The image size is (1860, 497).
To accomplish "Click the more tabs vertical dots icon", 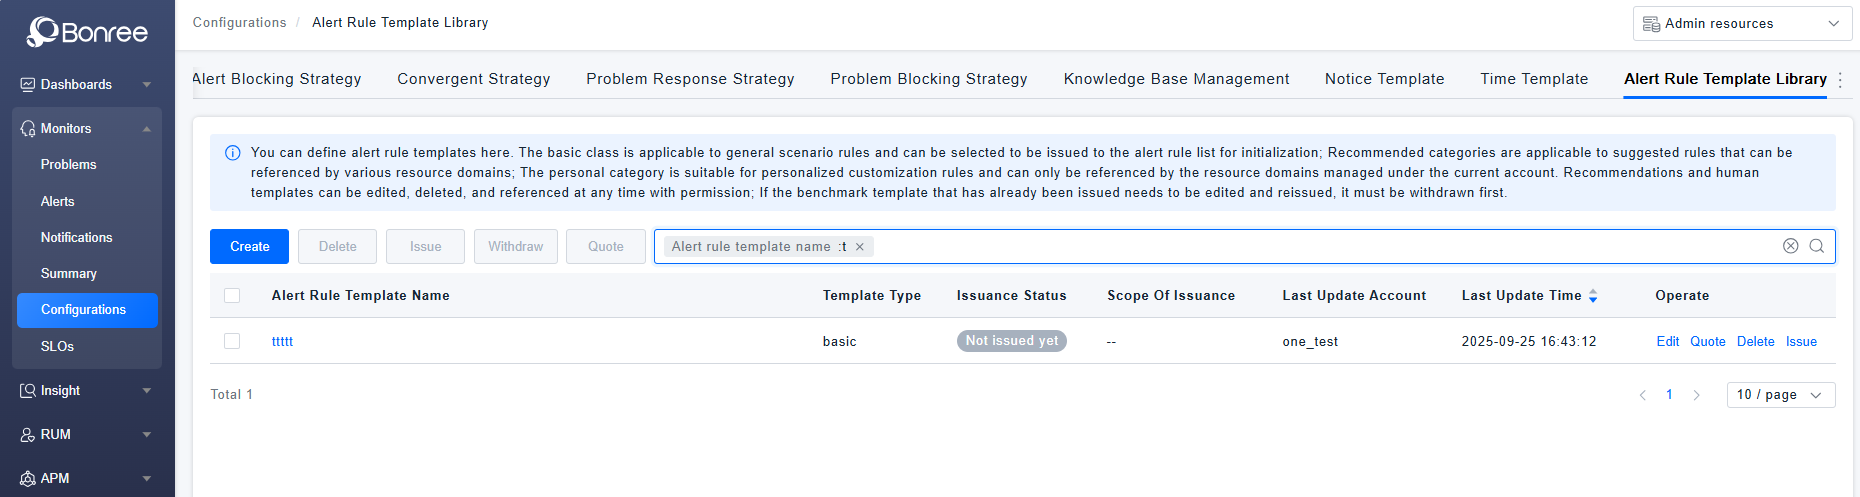I will (1841, 79).
